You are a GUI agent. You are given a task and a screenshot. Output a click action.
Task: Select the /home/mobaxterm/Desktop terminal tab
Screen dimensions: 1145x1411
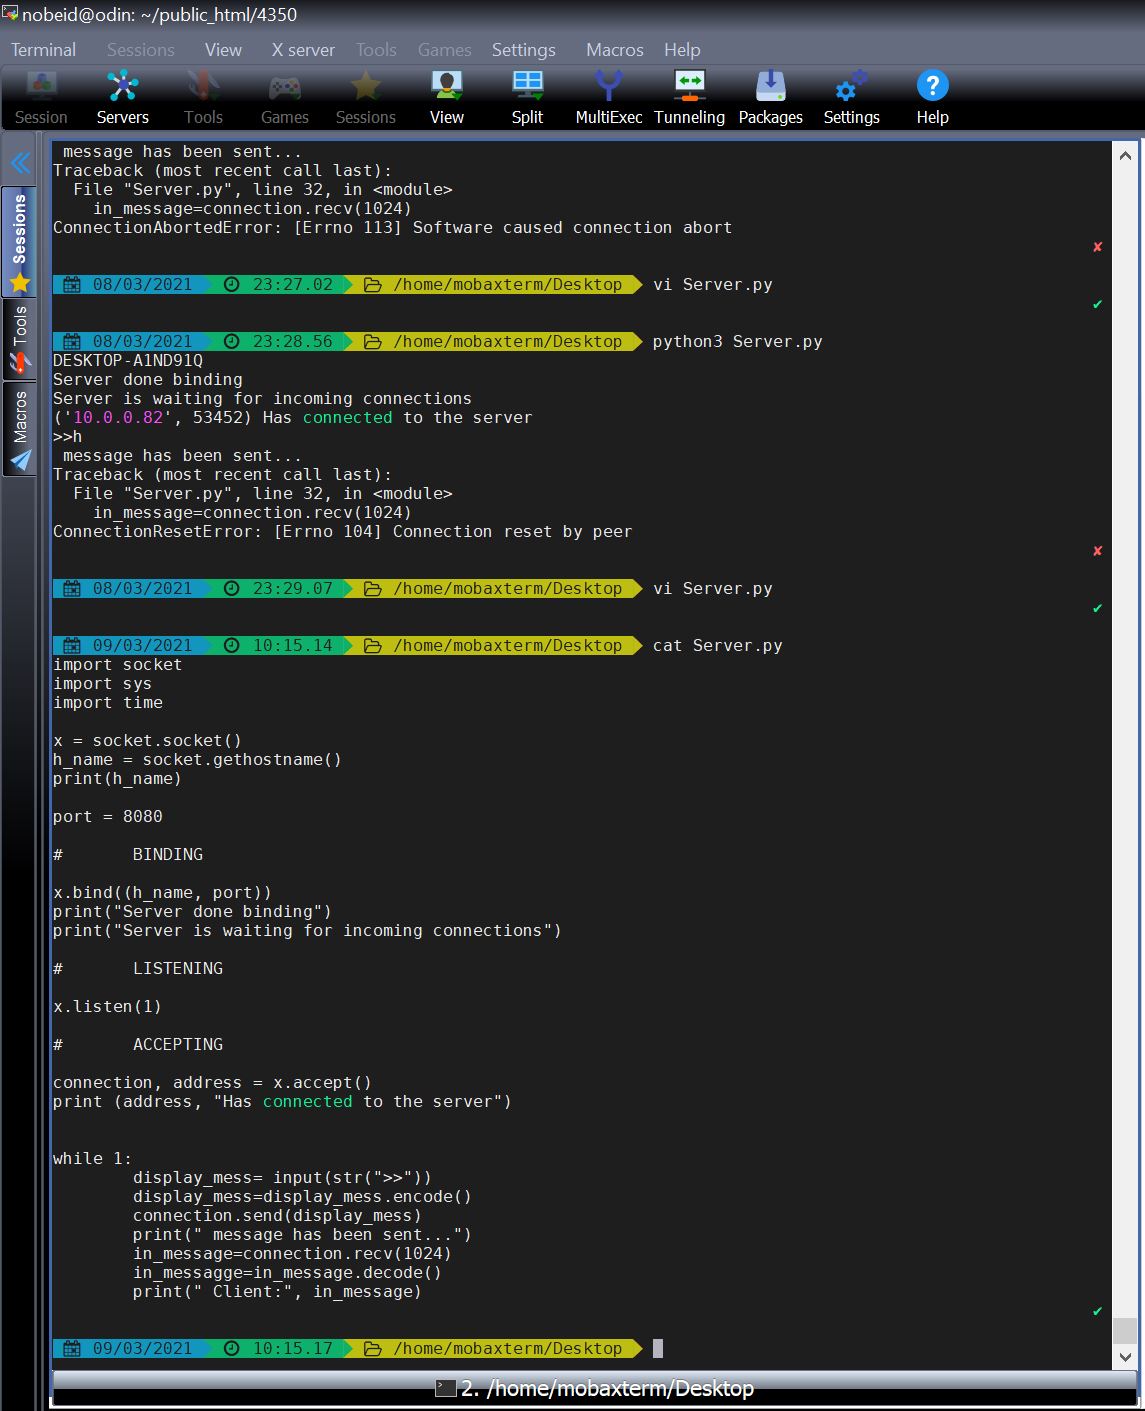[595, 1388]
